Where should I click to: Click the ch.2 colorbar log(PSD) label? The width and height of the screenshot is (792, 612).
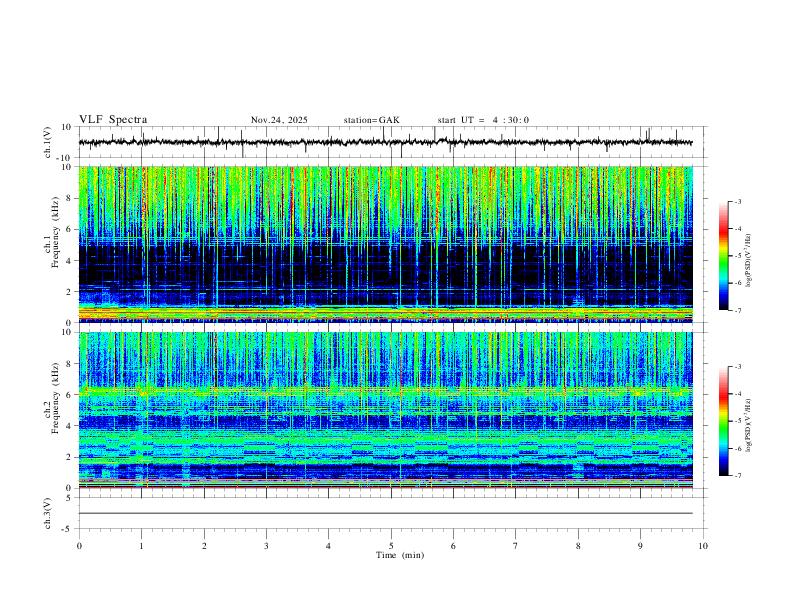748,426
